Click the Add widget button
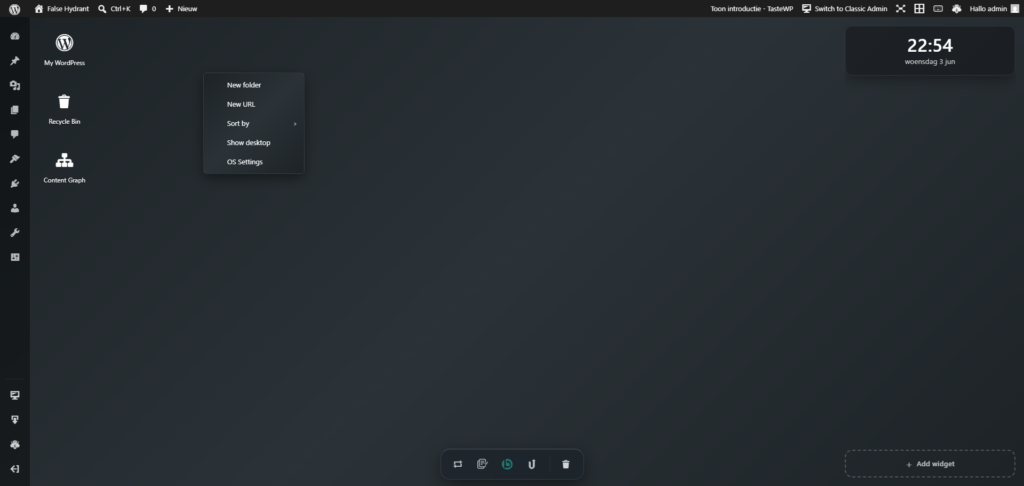 930,464
